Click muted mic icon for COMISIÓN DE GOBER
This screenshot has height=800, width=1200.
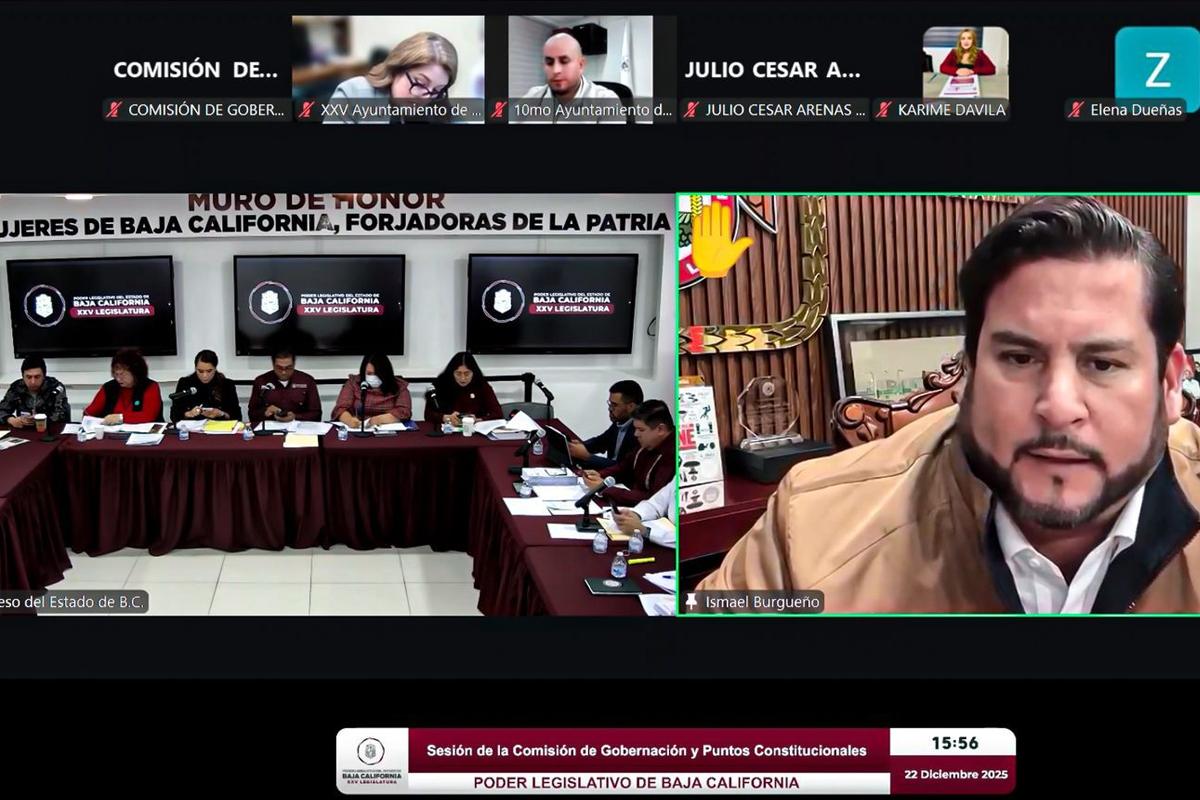pyautogui.click(x=114, y=110)
